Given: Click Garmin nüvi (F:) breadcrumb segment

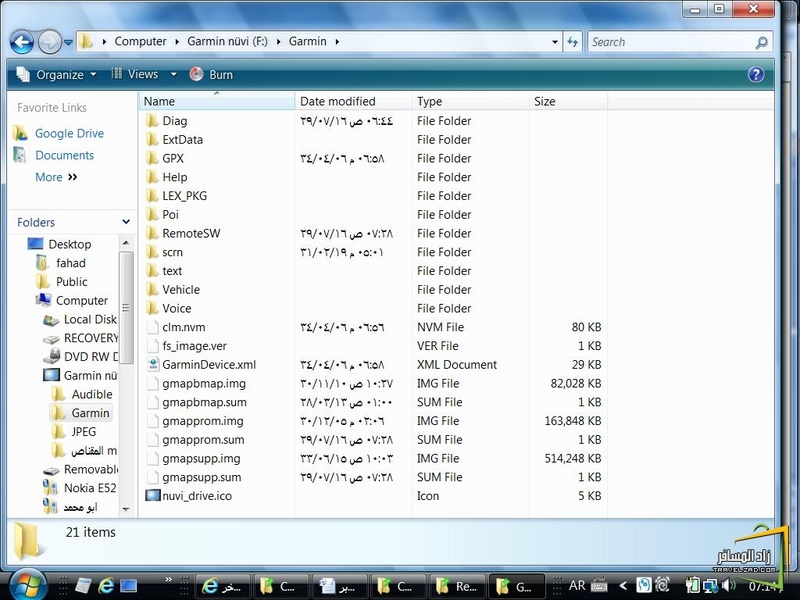Looking at the screenshot, I should pyautogui.click(x=227, y=41).
